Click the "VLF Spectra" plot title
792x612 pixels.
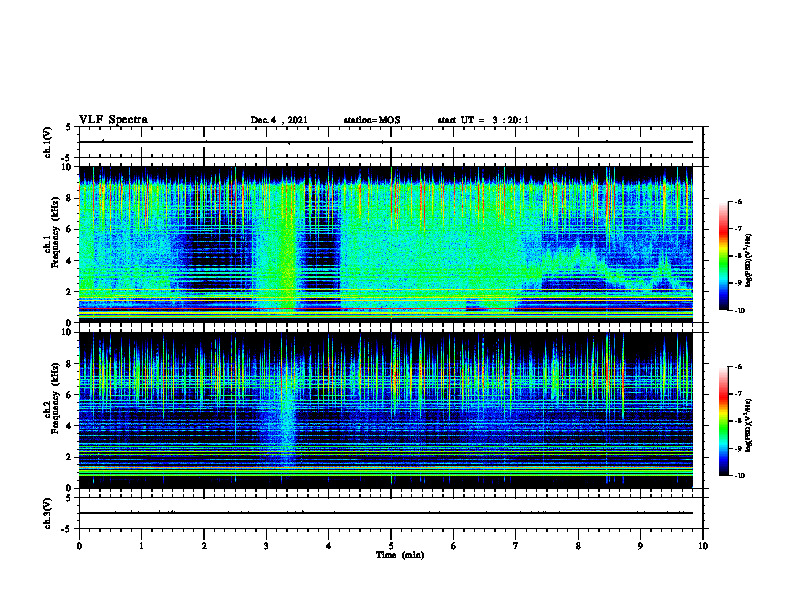click(x=113, y=120)
